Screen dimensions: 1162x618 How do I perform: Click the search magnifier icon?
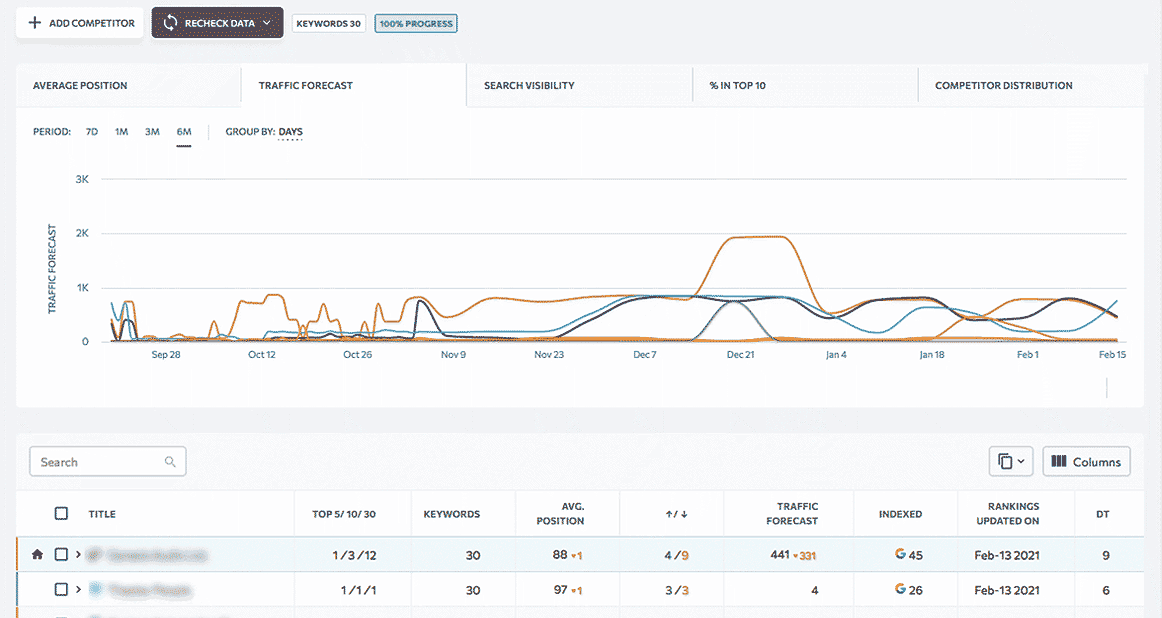click(170, 462)
